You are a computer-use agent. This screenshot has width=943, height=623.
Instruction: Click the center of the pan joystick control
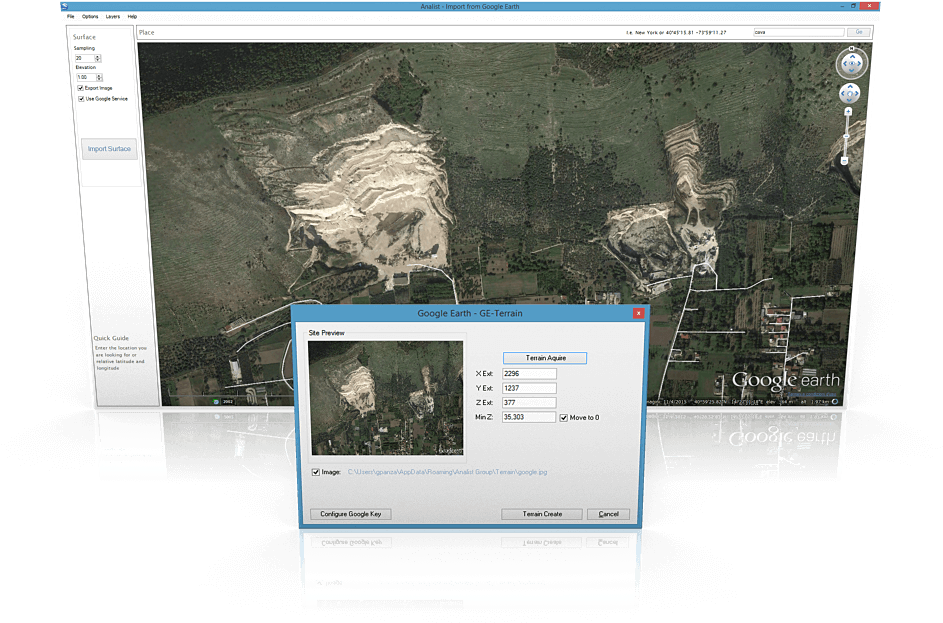click(850, 93)
